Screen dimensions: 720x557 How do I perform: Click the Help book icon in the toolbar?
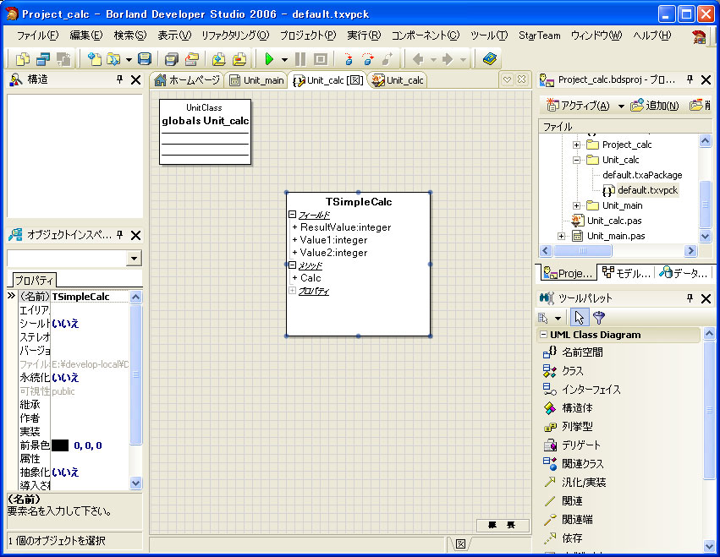pyautogui.click(x=490, y=59)
